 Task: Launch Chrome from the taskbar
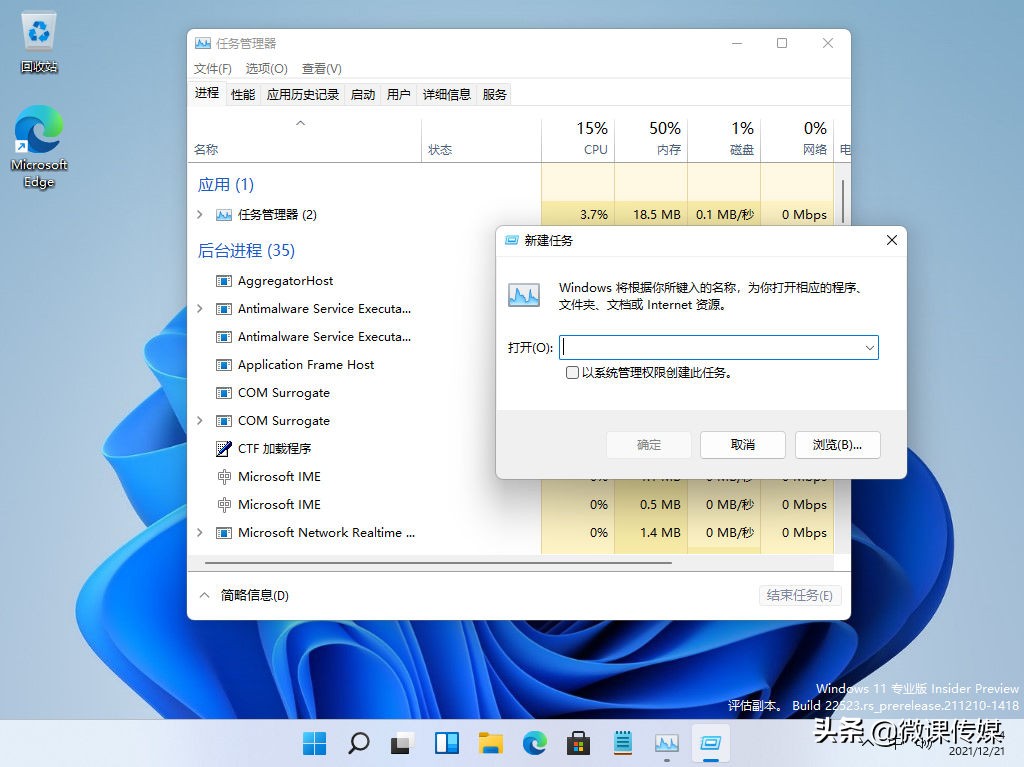tap(534, 743)
